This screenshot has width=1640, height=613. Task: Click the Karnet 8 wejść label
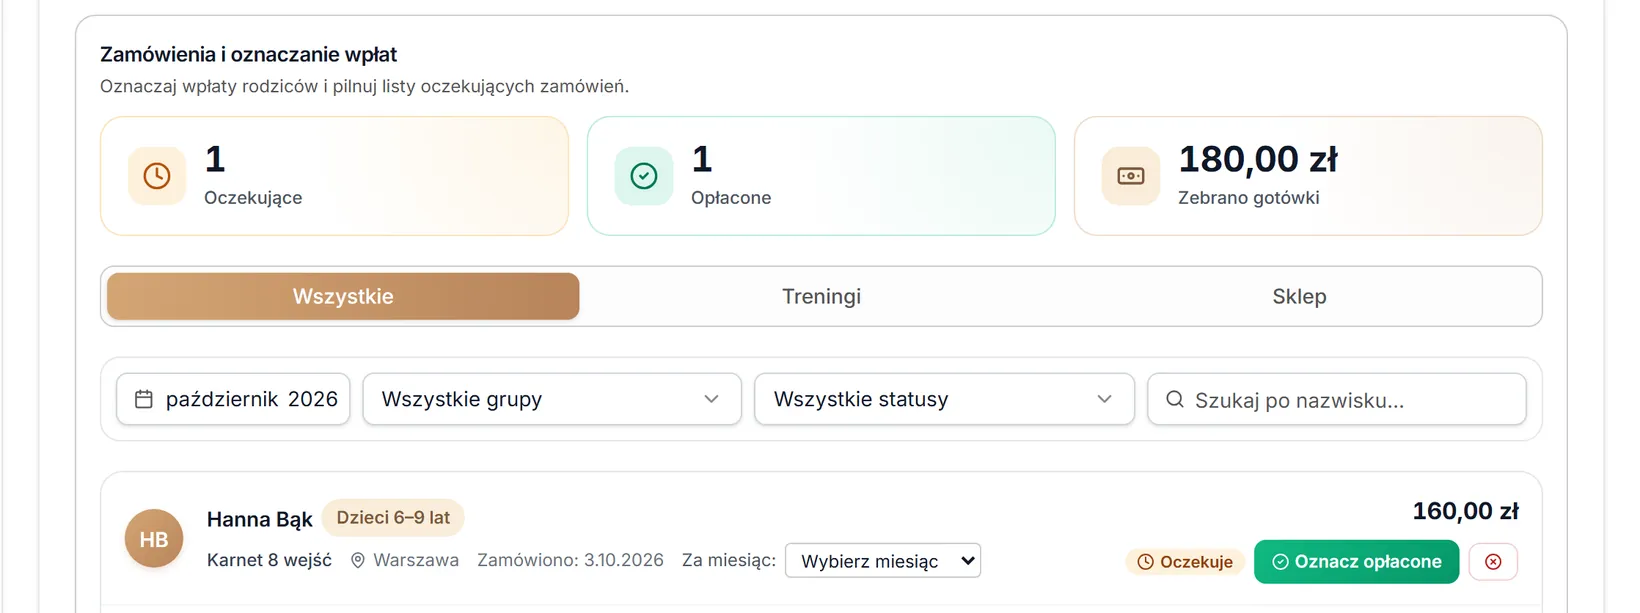269,560
